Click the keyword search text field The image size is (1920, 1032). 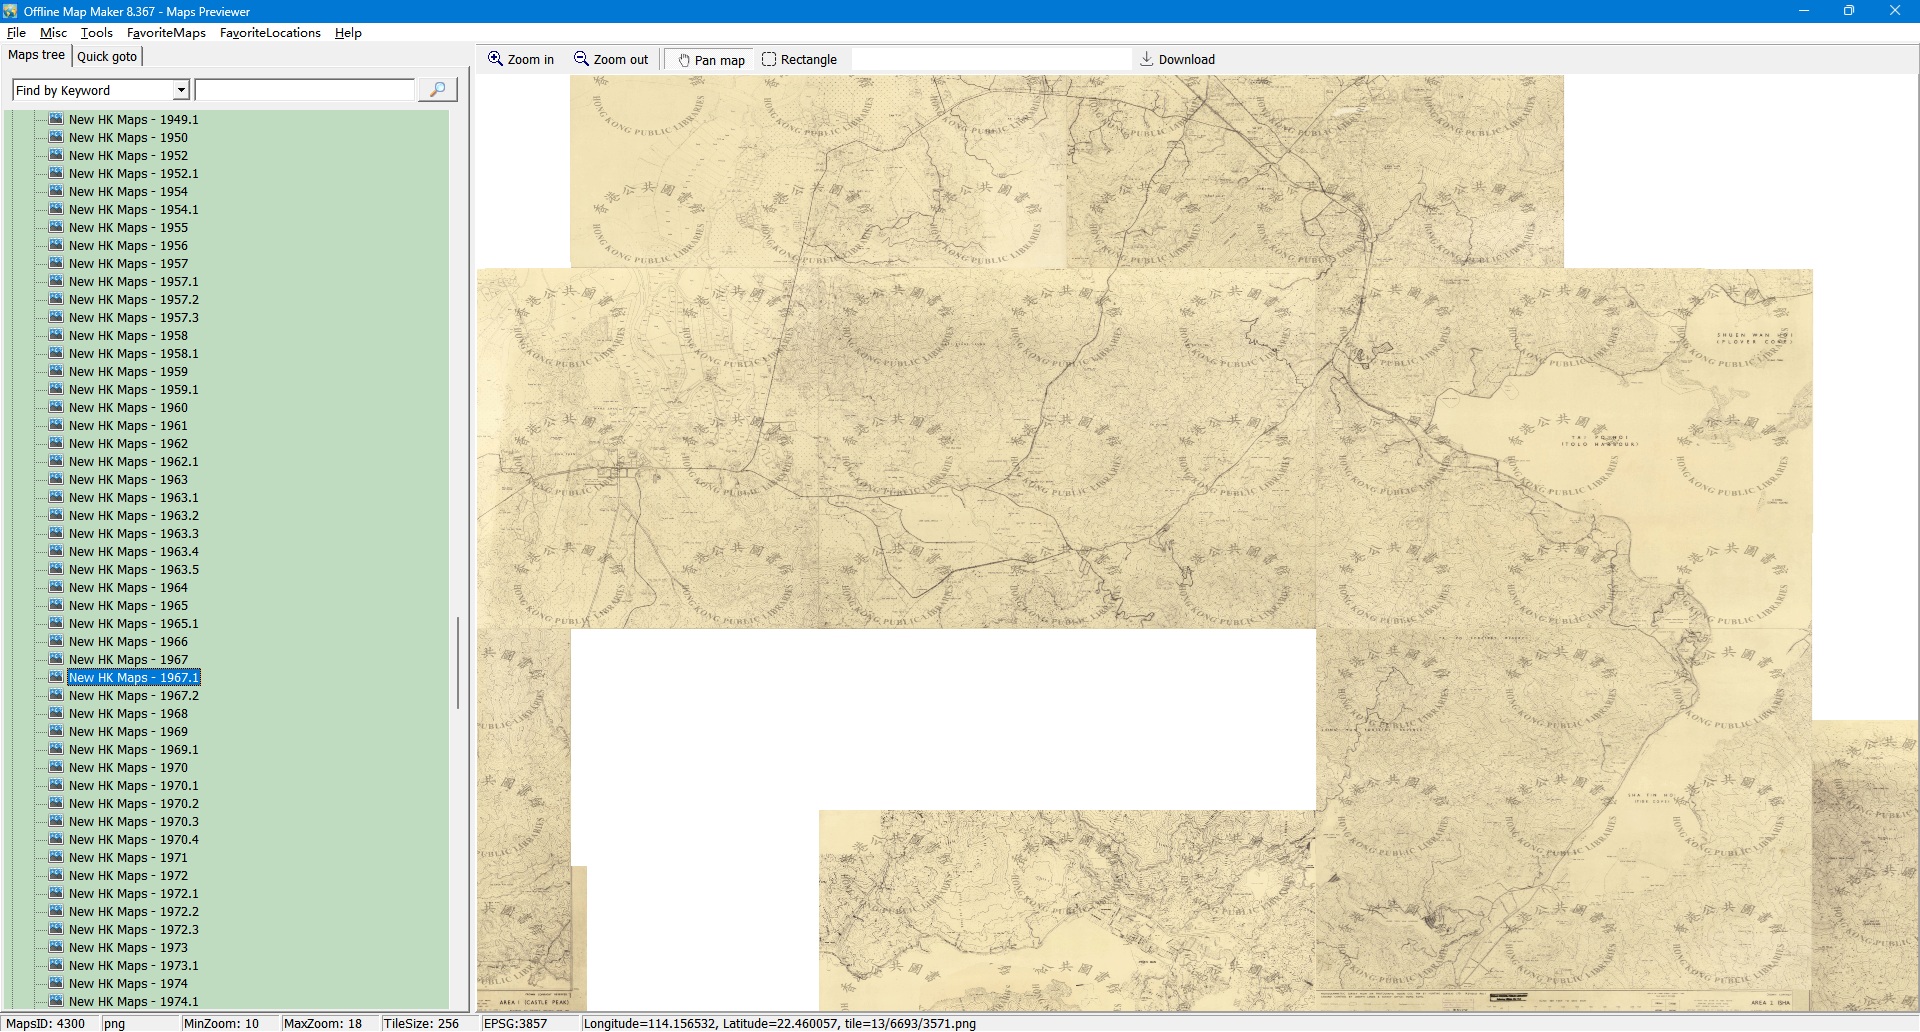(x=305, y=90)
